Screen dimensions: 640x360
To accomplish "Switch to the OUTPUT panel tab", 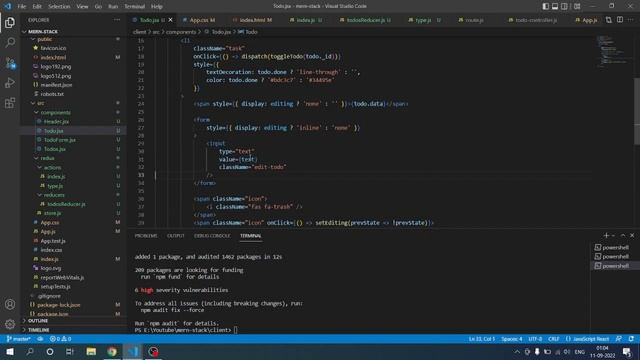I will click(x=176, y=236).
